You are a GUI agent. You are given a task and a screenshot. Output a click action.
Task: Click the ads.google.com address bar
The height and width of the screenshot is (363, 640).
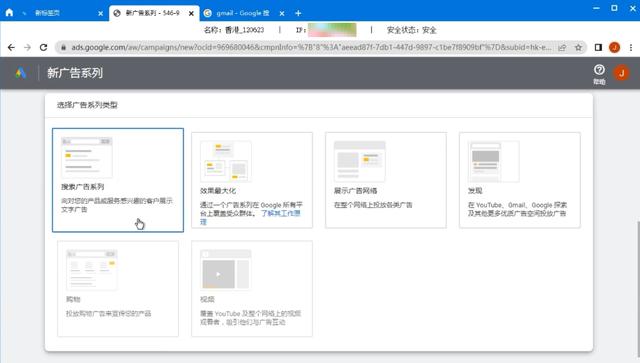click(310, 47)
